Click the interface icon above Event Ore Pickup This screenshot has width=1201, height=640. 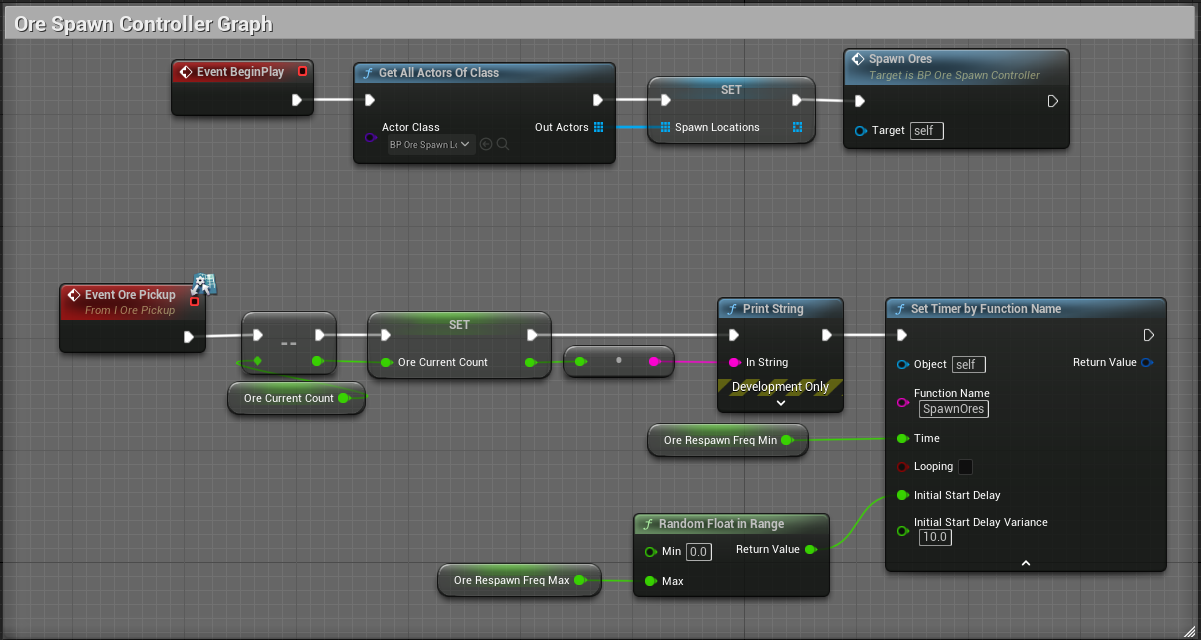click(x=204, y=284)
